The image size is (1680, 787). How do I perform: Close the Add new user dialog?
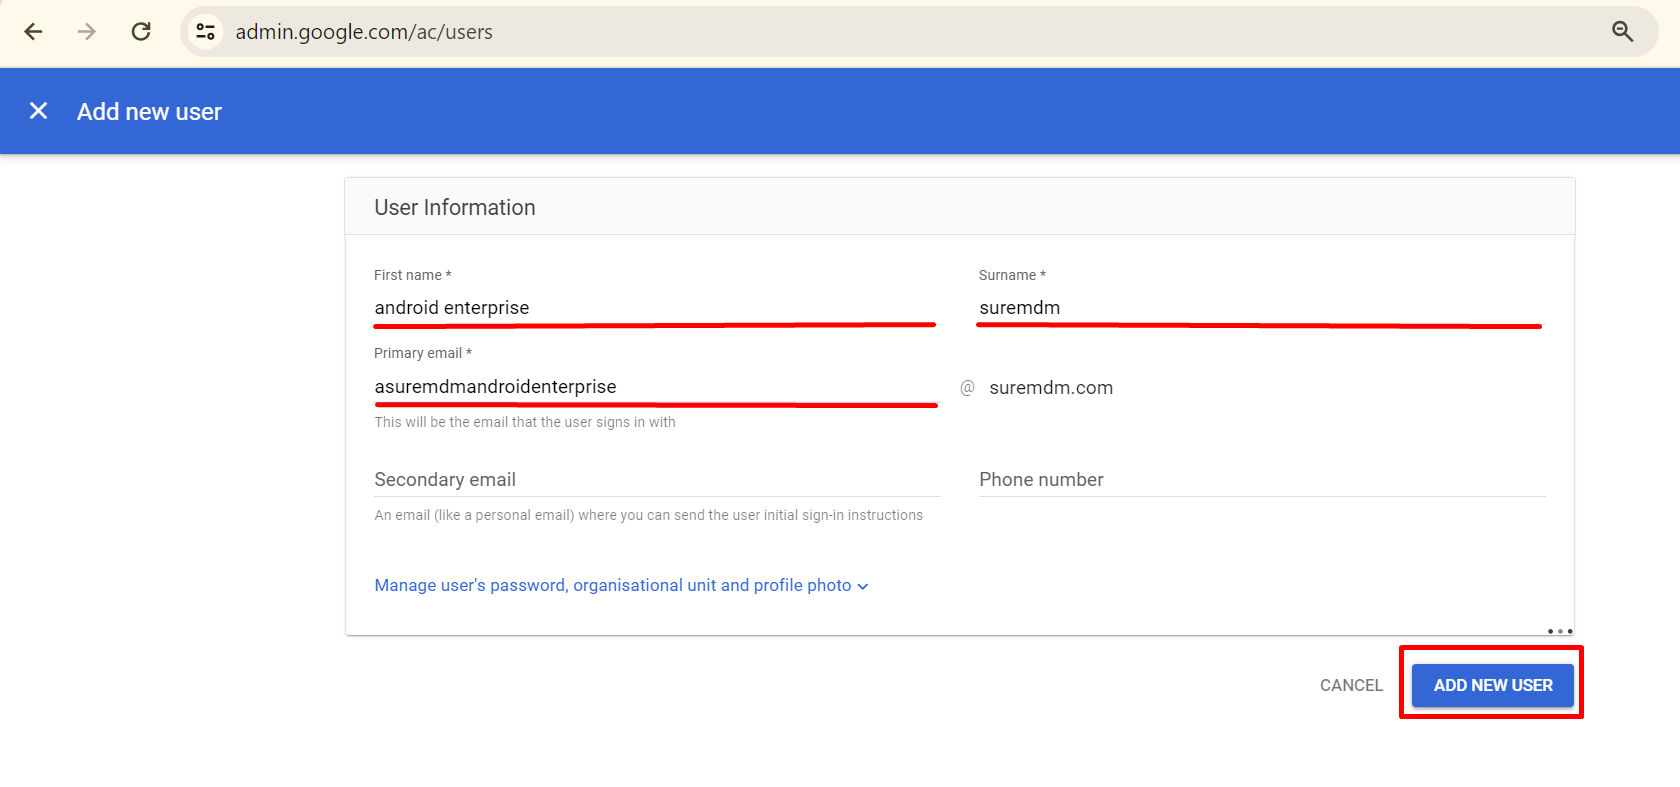click(x=38, y=111)
